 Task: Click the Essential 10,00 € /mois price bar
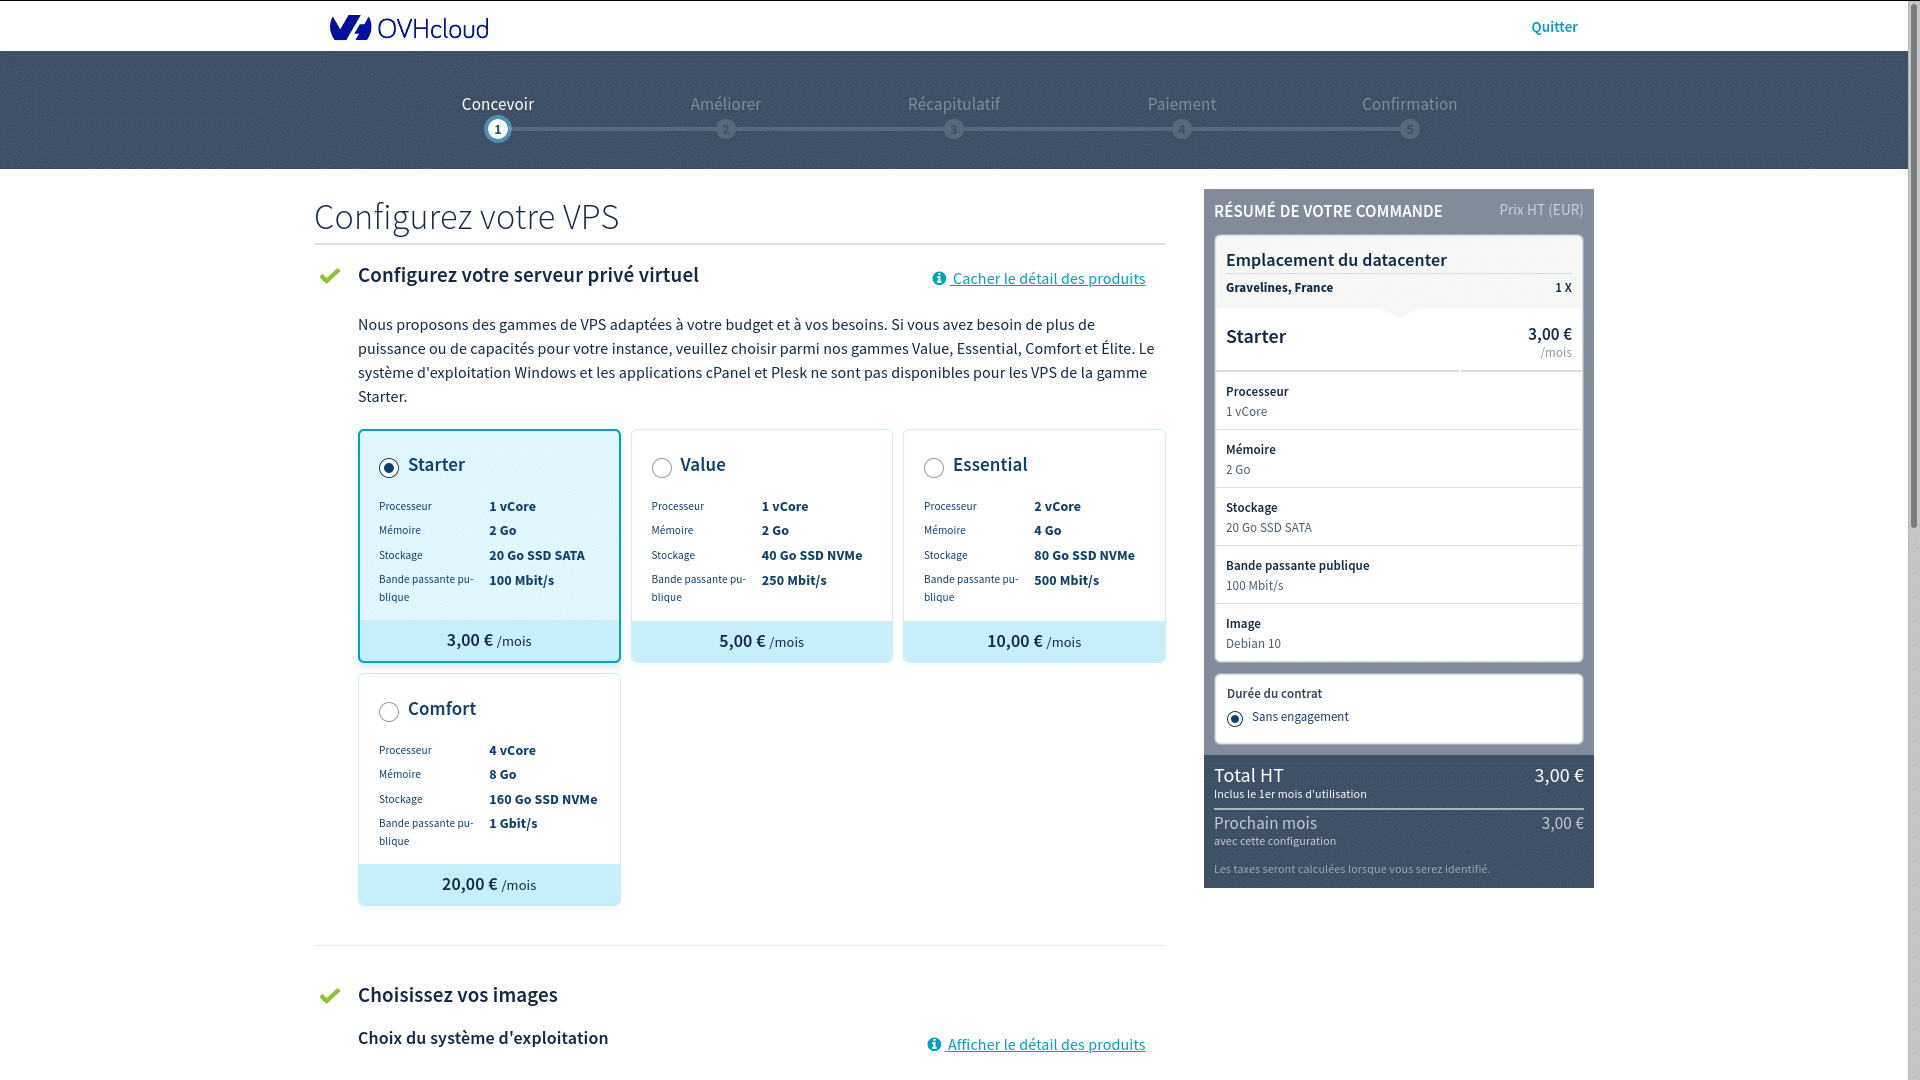[1034, 642]
